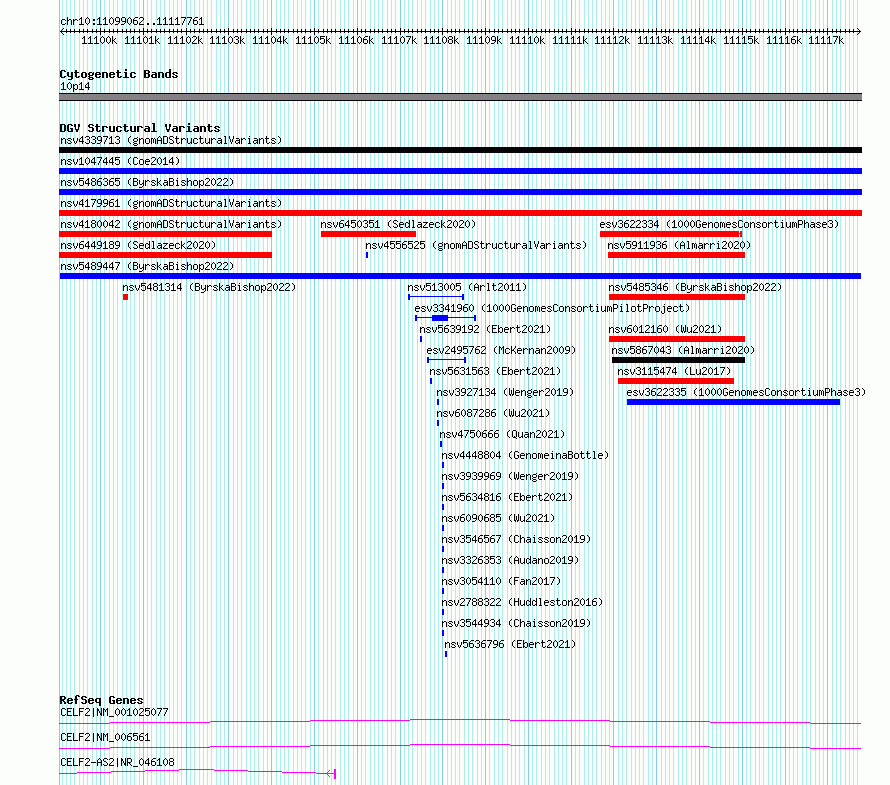Open nsv5489447 (ByrskaBishop2022) variant
This screenshot has height=785, width=890.
[x=147, y=266]
